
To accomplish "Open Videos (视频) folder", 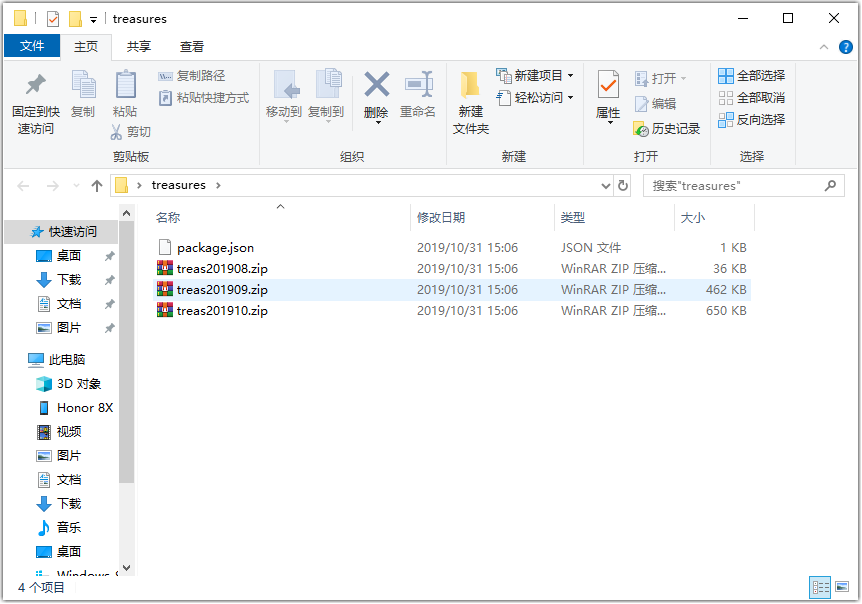I will coord(59,432).
